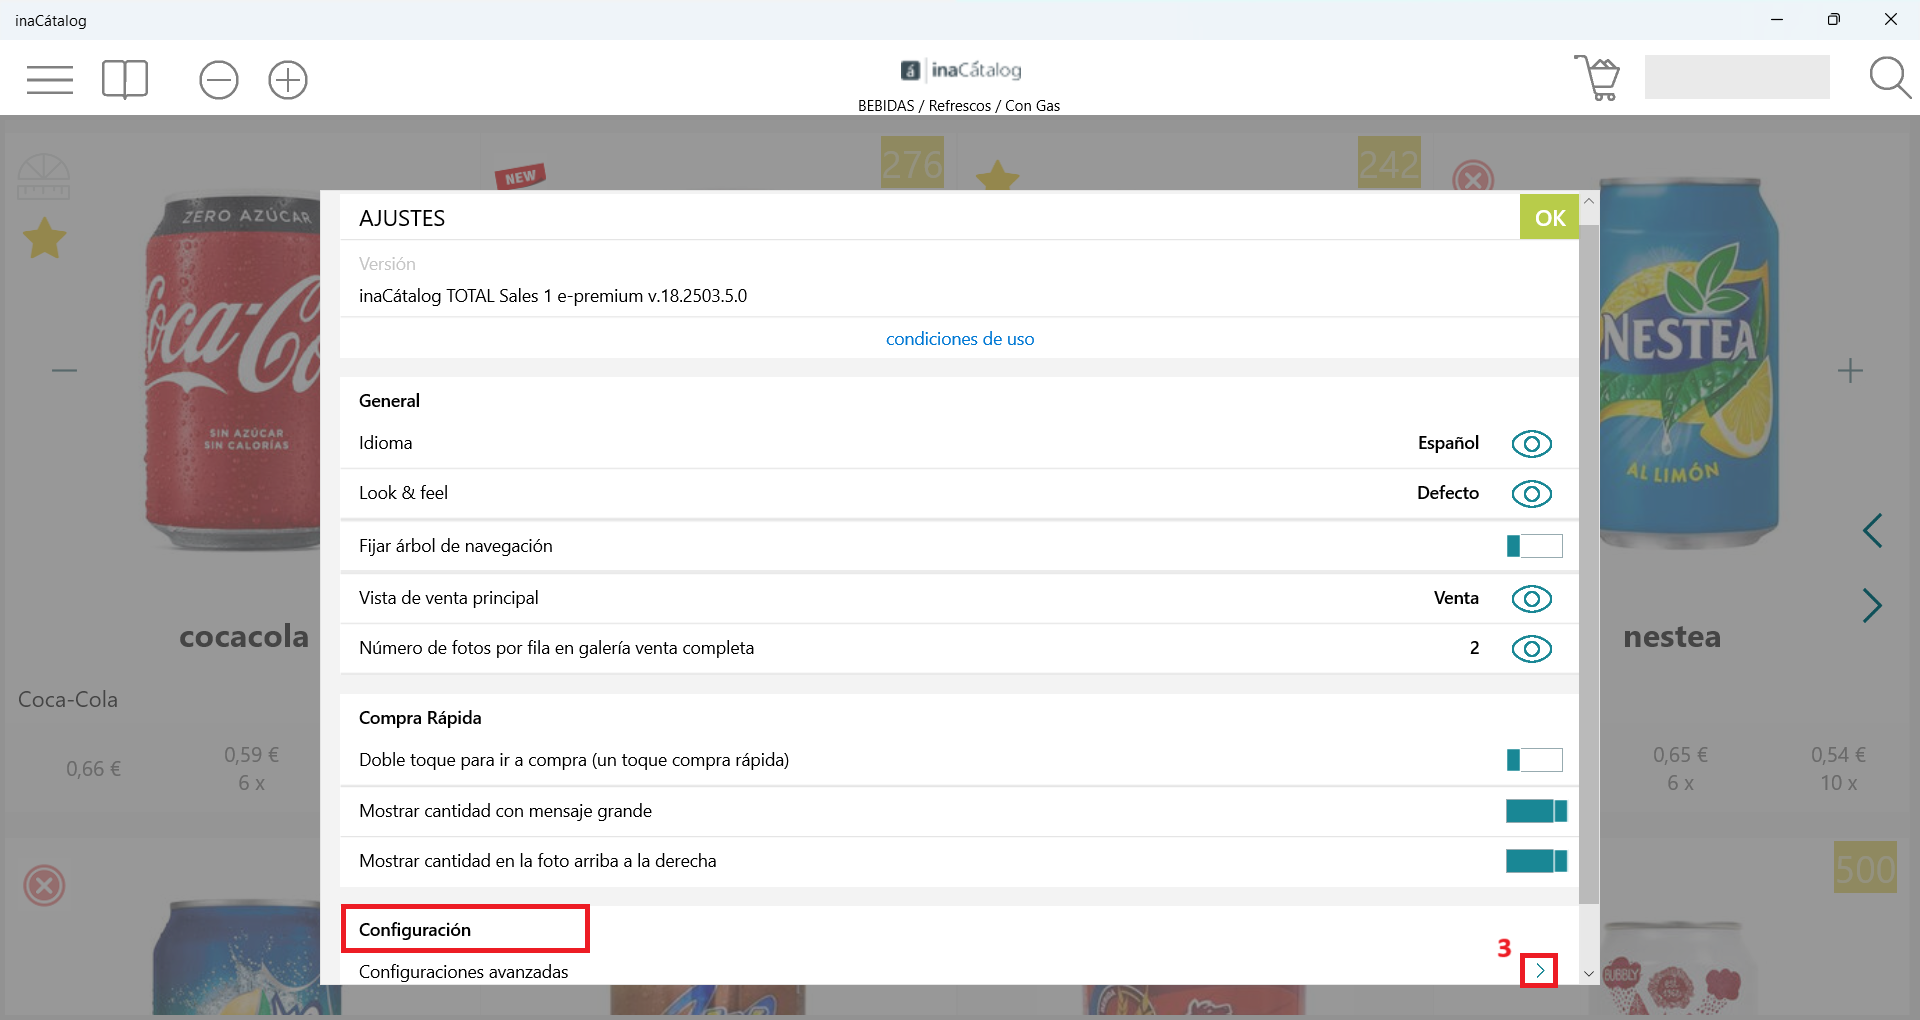Click the AJUSTES dialog title
The height and width of the screenshot is (1020, 1920).
point(402,218)
